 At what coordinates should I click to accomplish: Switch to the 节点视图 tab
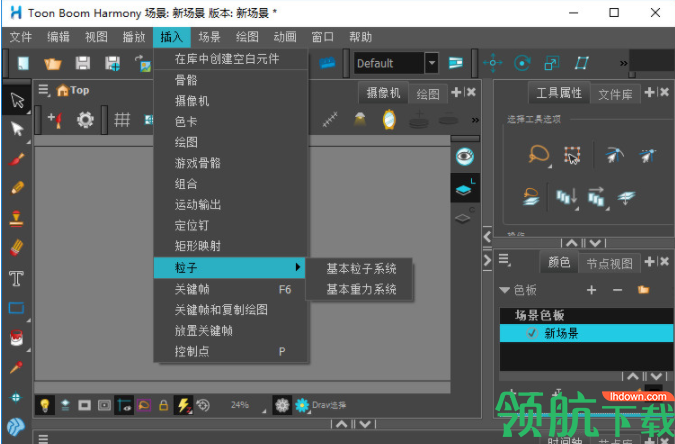click(x=609, y=263)
